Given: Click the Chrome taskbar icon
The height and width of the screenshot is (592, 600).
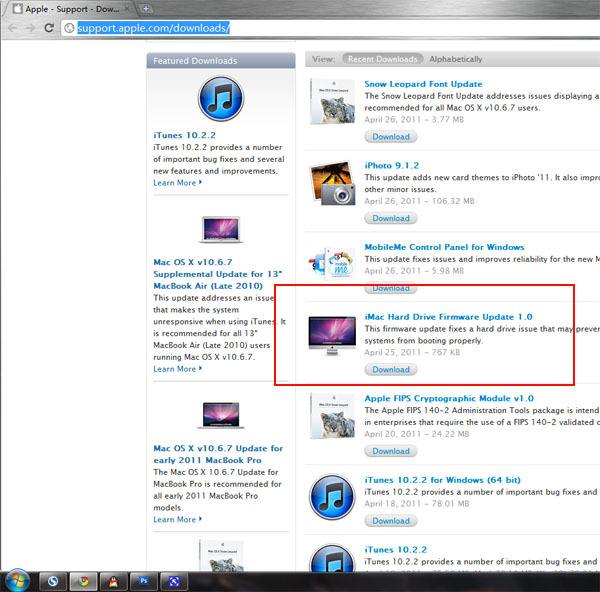Looking at the screenshot, I should [83, 582].
